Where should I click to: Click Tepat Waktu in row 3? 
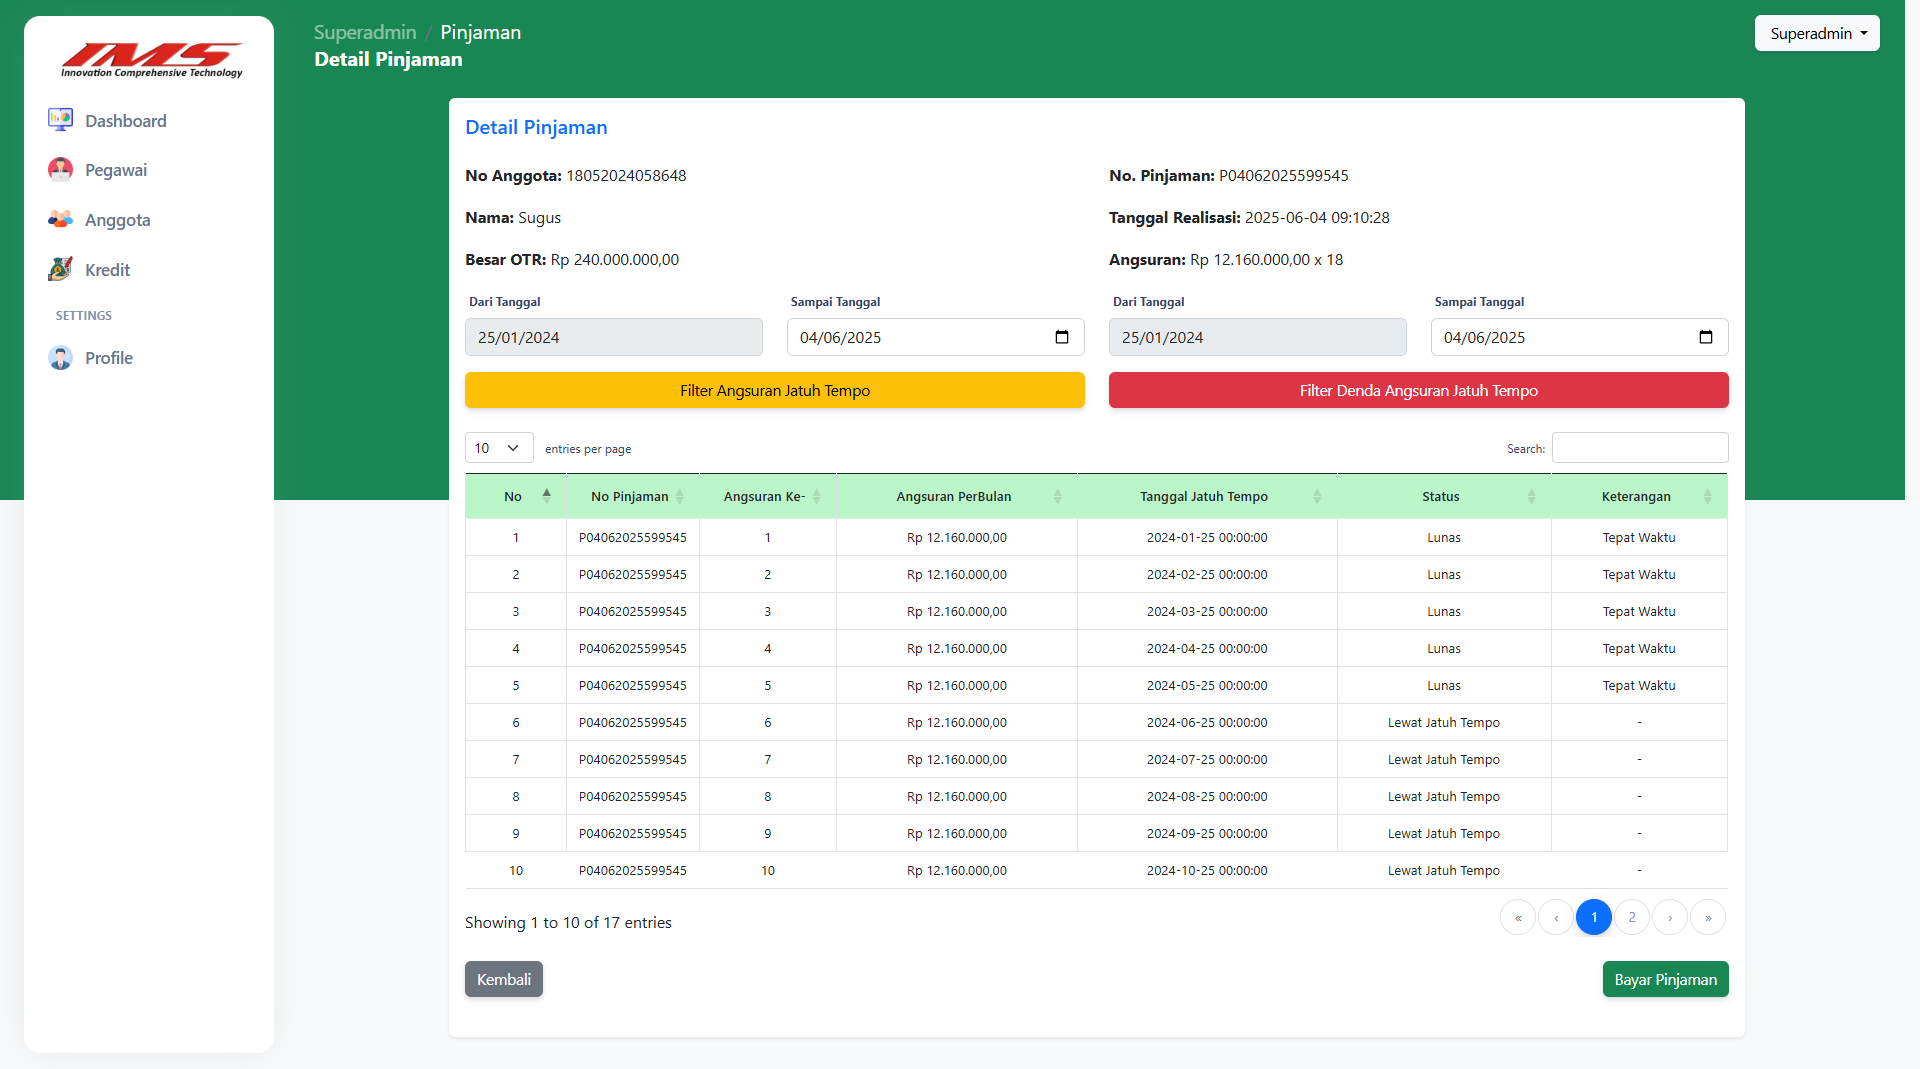point(1639,611)
